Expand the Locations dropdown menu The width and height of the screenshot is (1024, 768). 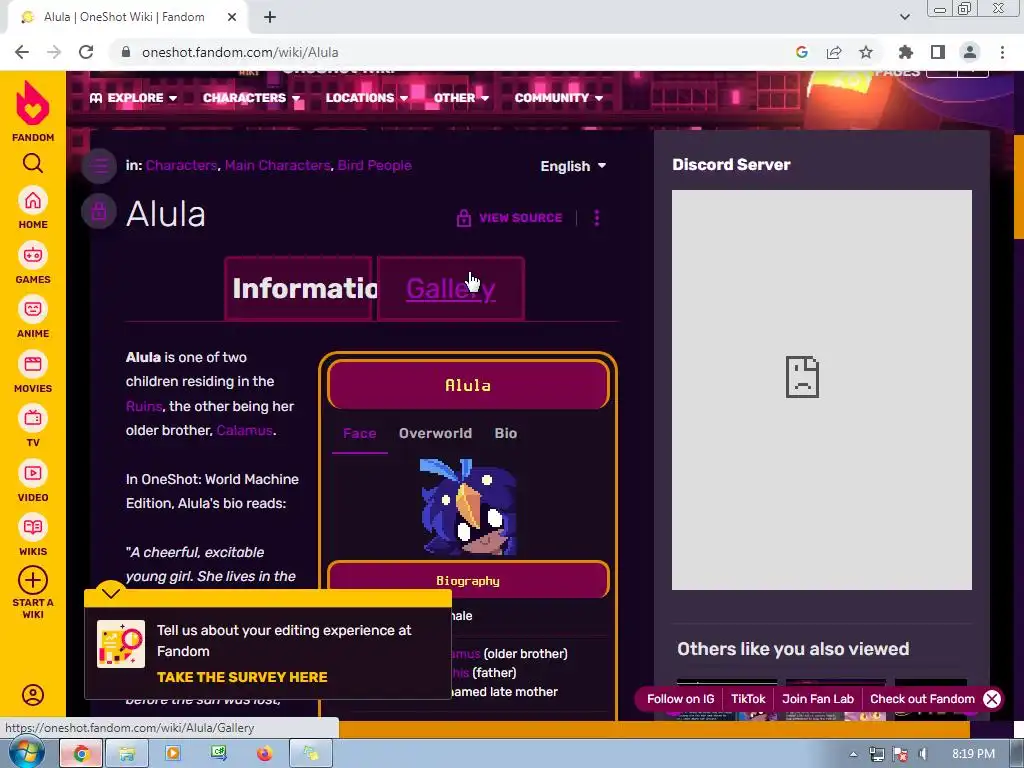(367, 98)
